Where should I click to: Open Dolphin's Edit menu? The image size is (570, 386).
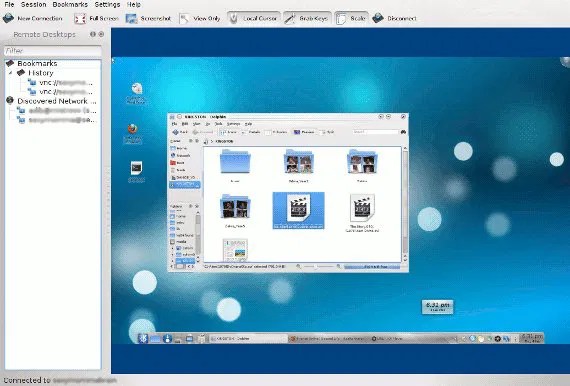pyautogui.click(x=185, y=124)
